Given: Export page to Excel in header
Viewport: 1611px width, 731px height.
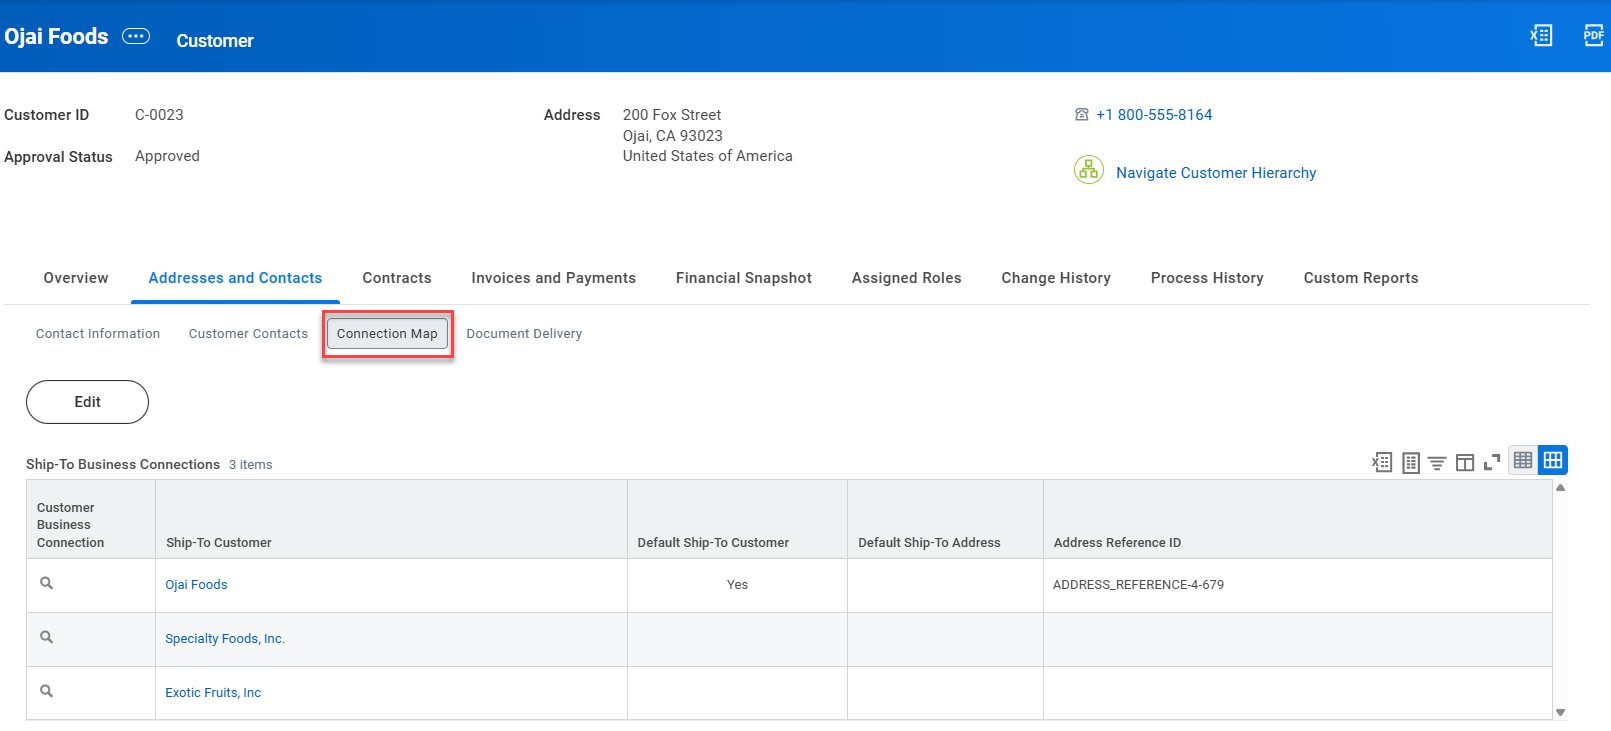Looking at the screenshot, I should click(1541, 36).
